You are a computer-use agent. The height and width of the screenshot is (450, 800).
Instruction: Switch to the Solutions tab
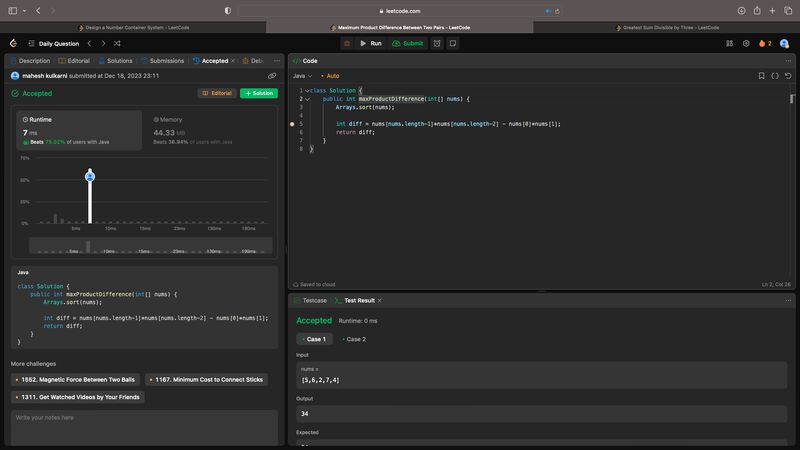tap(115, 61)
